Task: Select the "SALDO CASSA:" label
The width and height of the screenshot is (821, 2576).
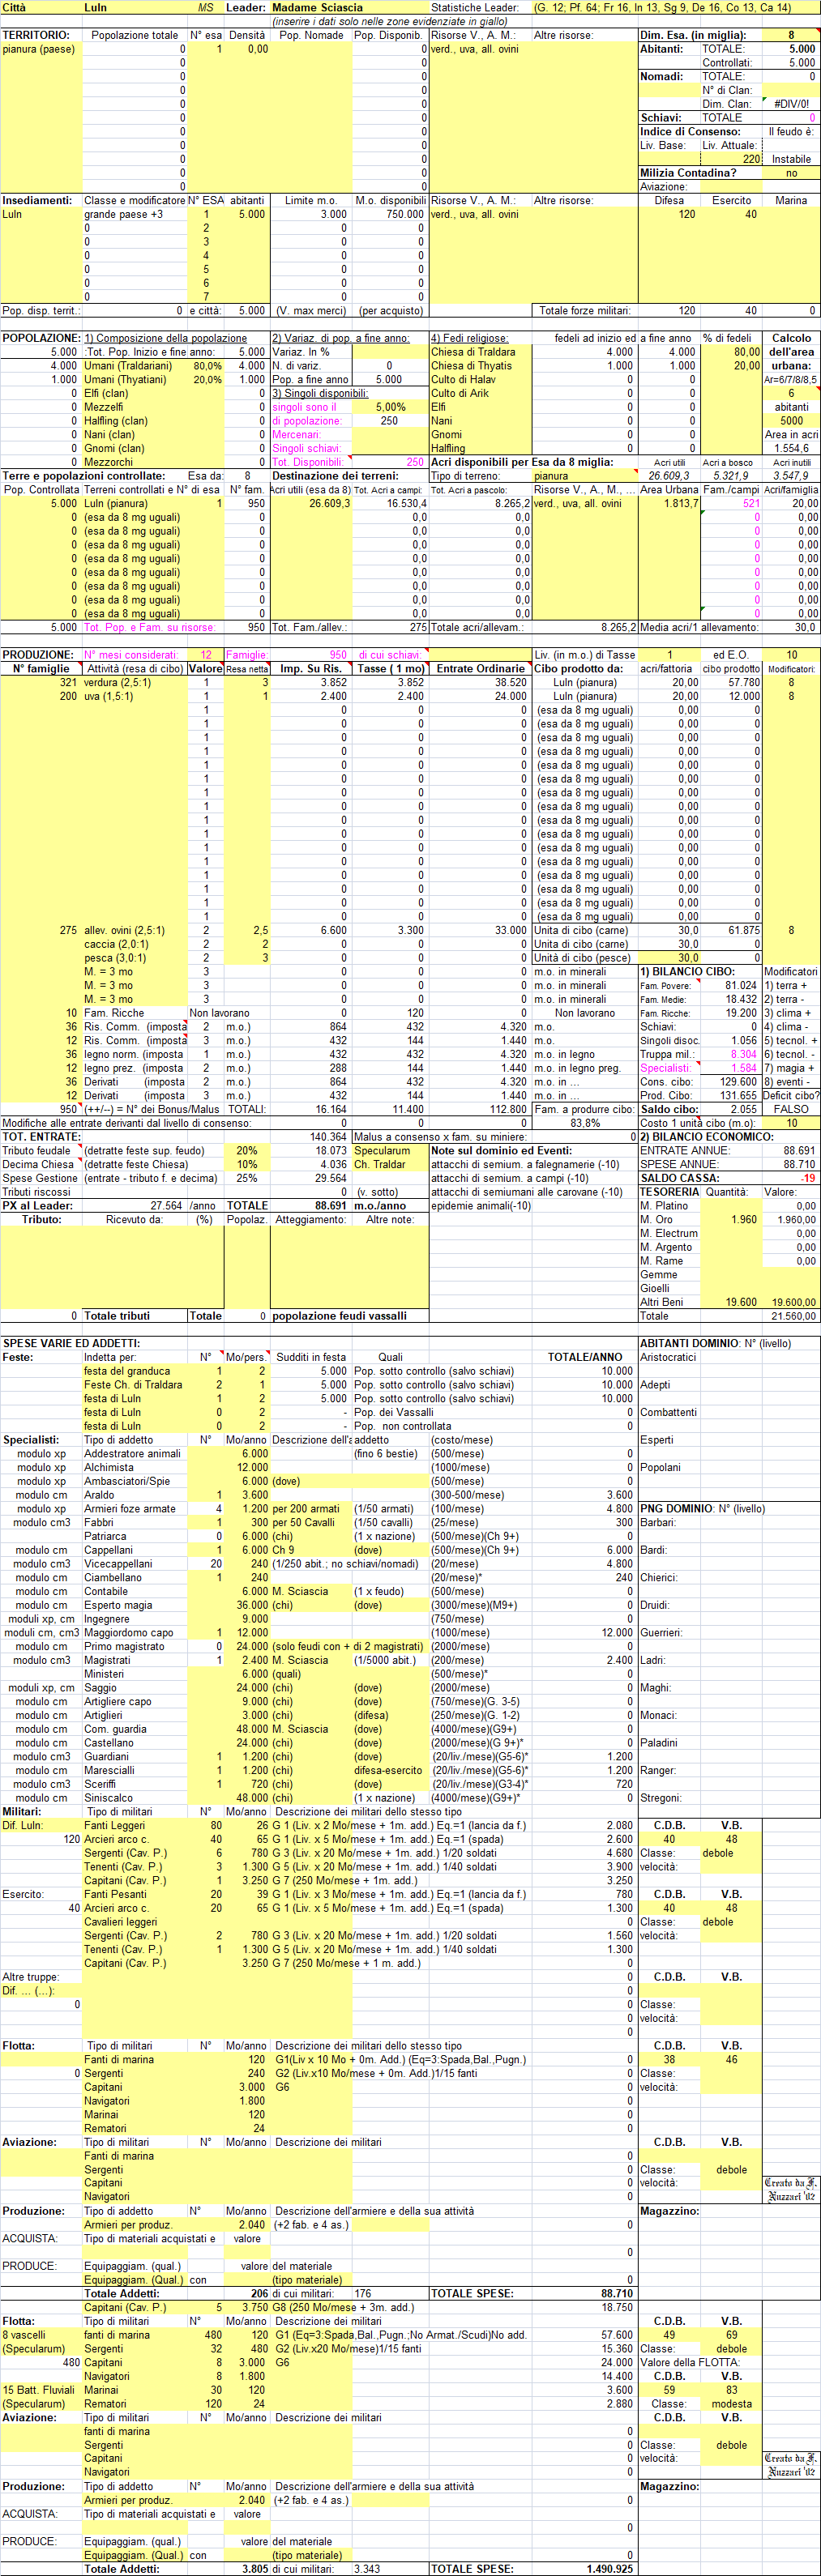Action: (x=679, y=1178)
